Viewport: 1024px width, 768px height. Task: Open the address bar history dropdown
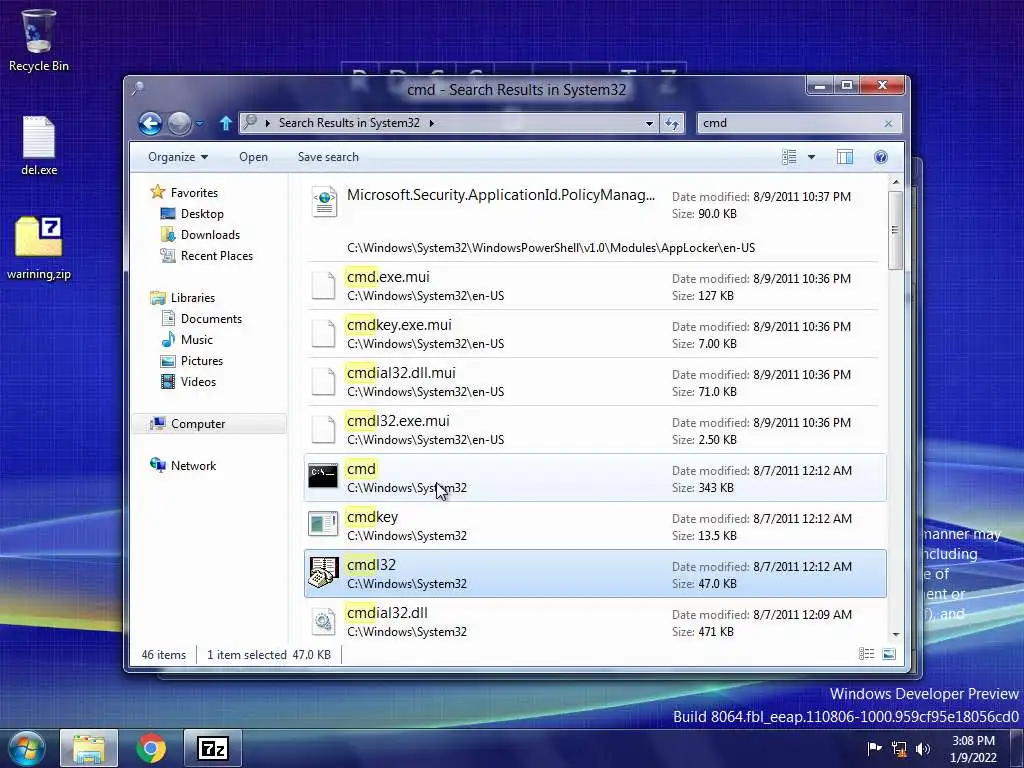(649, 123)
